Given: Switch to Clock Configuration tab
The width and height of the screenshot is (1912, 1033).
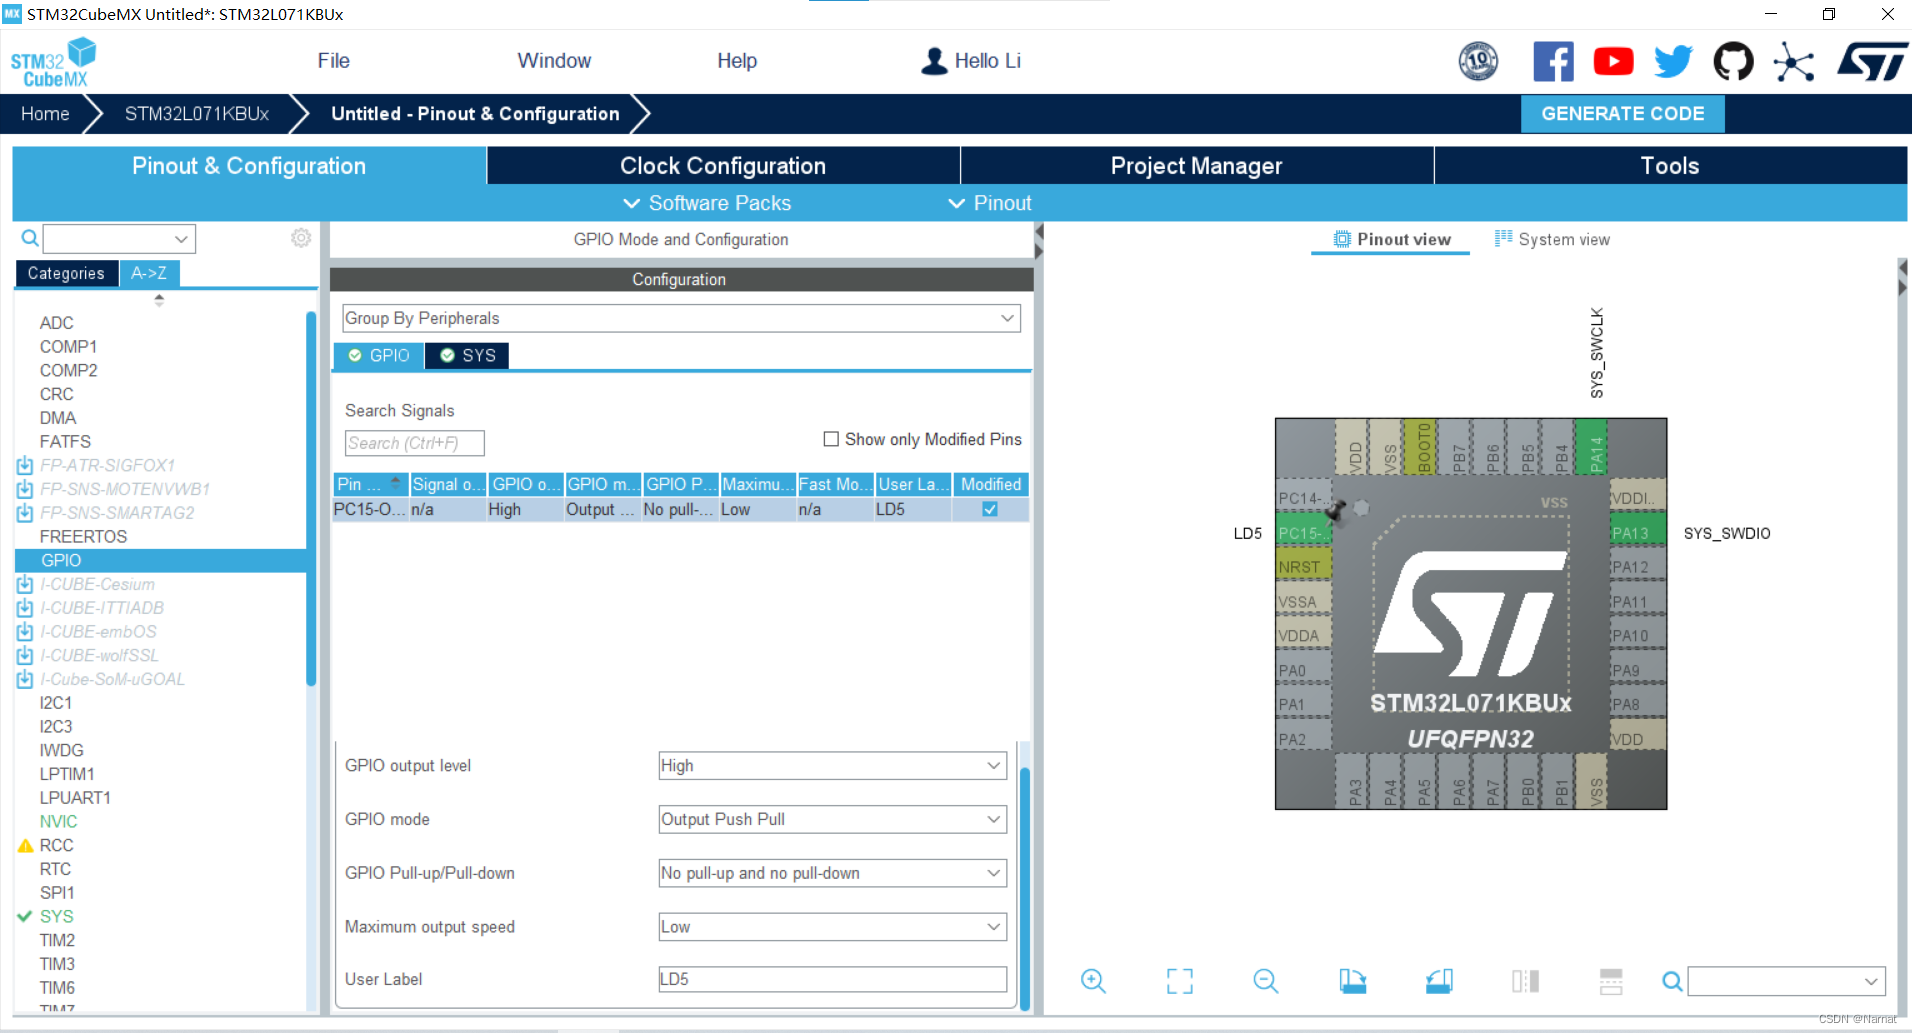Looking at the screenshot, I should click(x=723, y=166).
